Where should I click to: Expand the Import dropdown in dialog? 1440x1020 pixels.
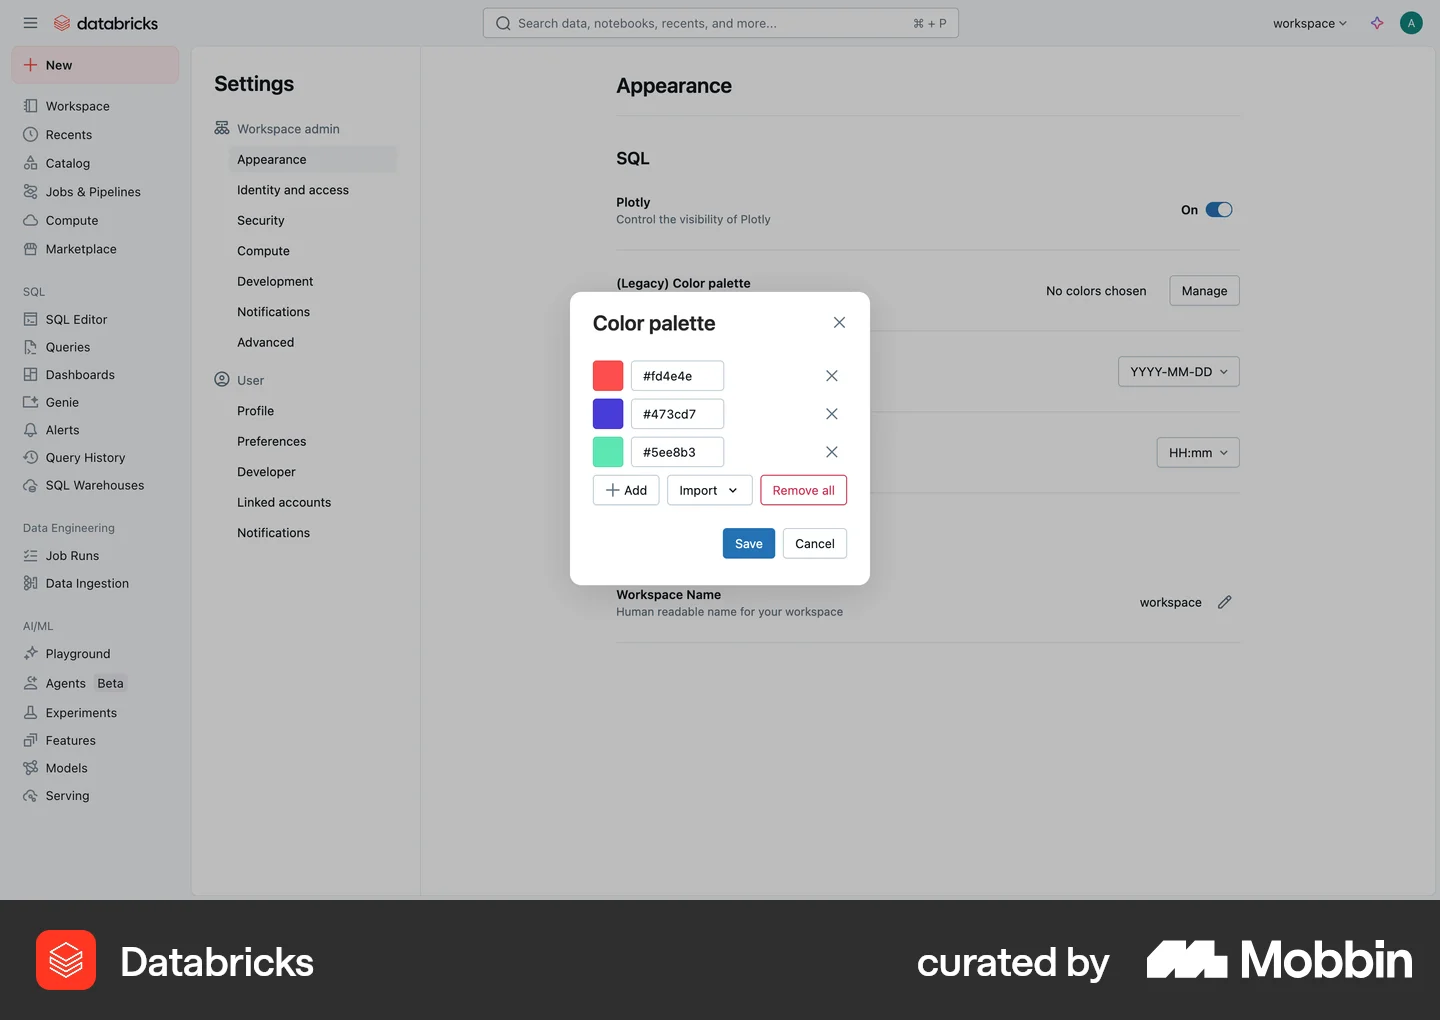pyautogui.click(x=709, y=490)
